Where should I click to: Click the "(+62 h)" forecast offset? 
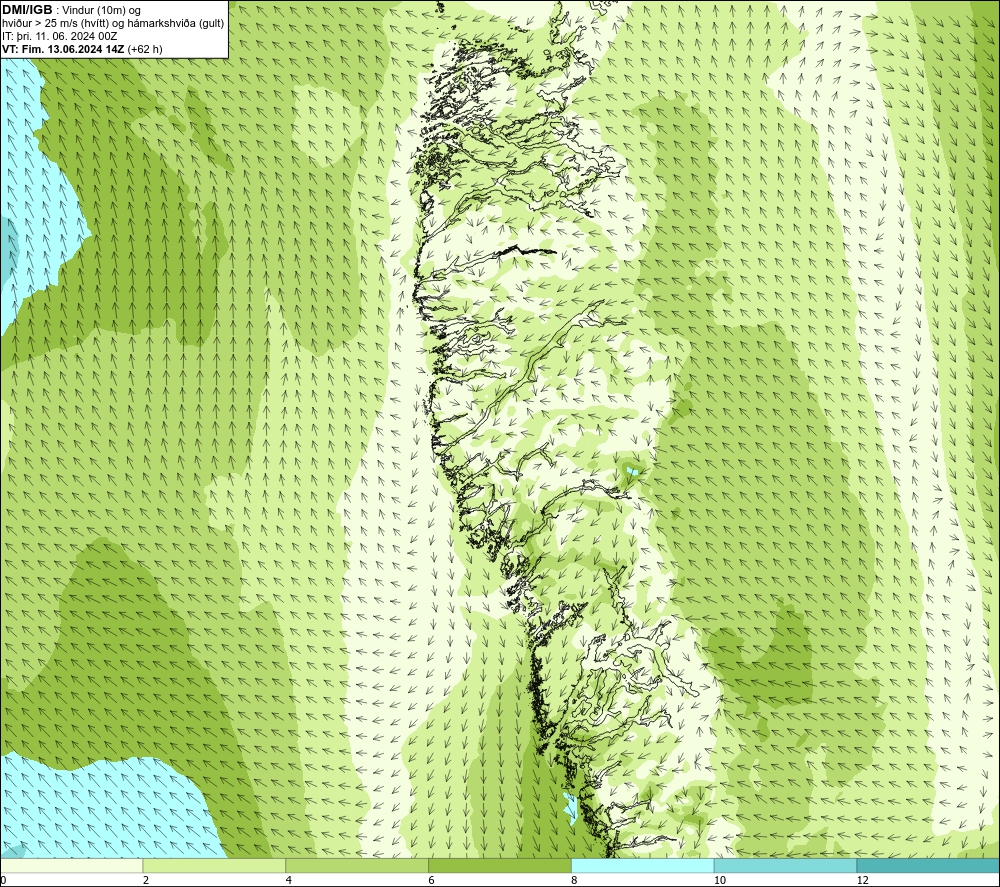click(x=145, y=49)
